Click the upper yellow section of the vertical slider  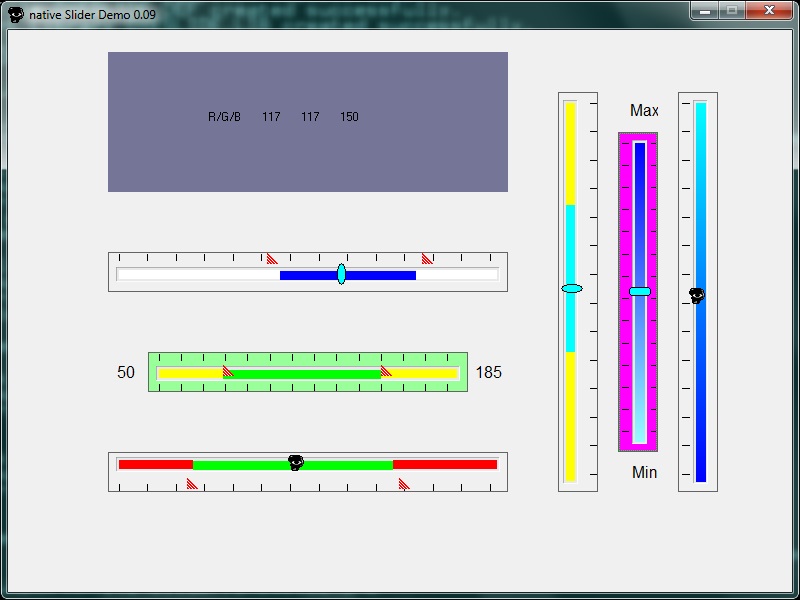[570, 150]
